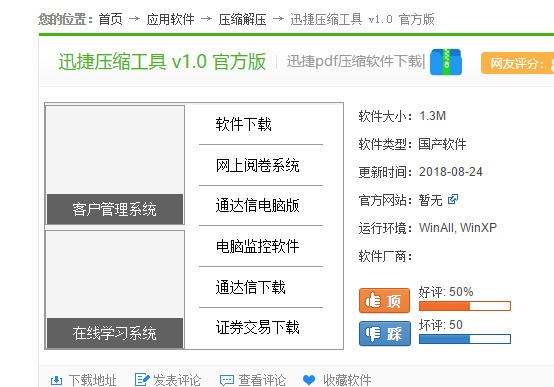Viewport: 554px width, 387px height.
Task: Click the blue 坏评 progress bar
Action: tap(465, 339)
